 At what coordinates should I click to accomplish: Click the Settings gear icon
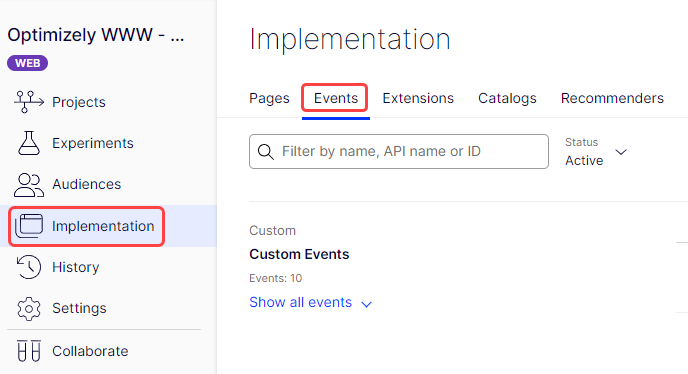(x=29, y=309)
